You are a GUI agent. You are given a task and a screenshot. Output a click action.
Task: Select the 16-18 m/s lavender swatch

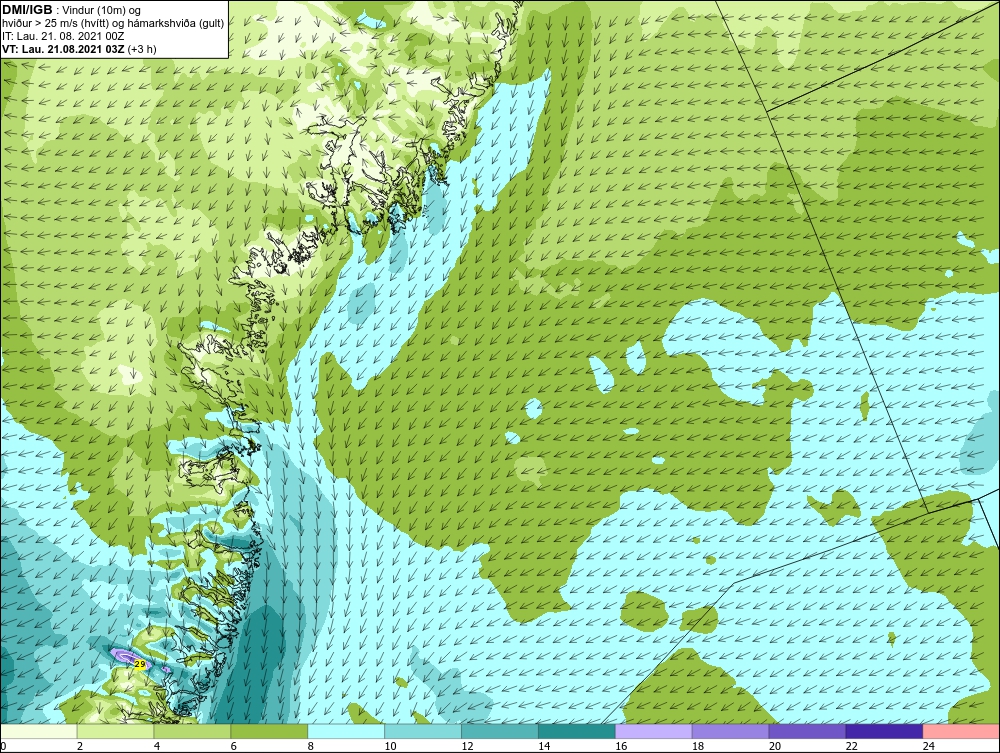[x=654, y=731]
